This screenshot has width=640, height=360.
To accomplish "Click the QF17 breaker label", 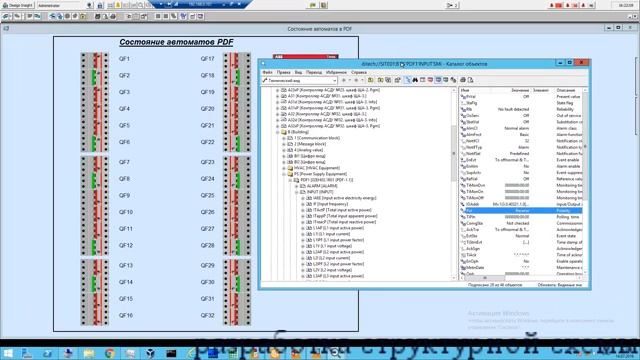I will pyautogui.click(x=207, y=59).
